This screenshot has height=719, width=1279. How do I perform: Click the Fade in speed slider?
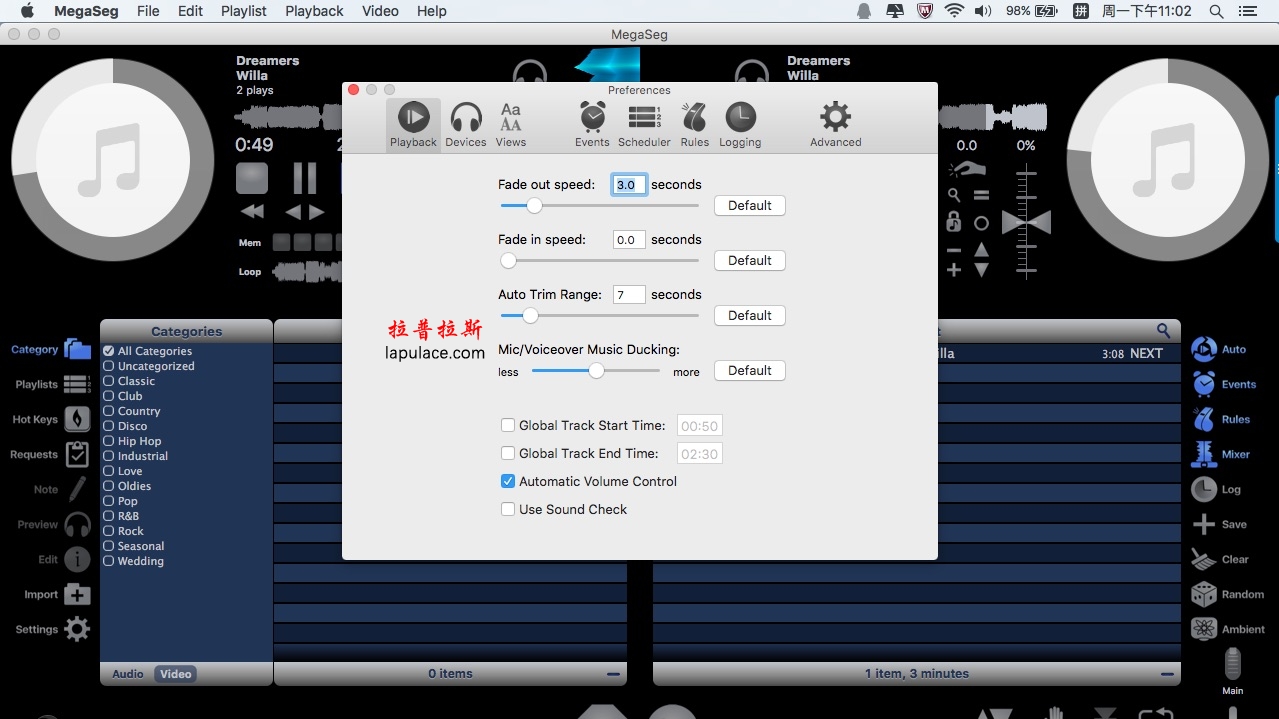pyautogui.click(x=599, y=261)
